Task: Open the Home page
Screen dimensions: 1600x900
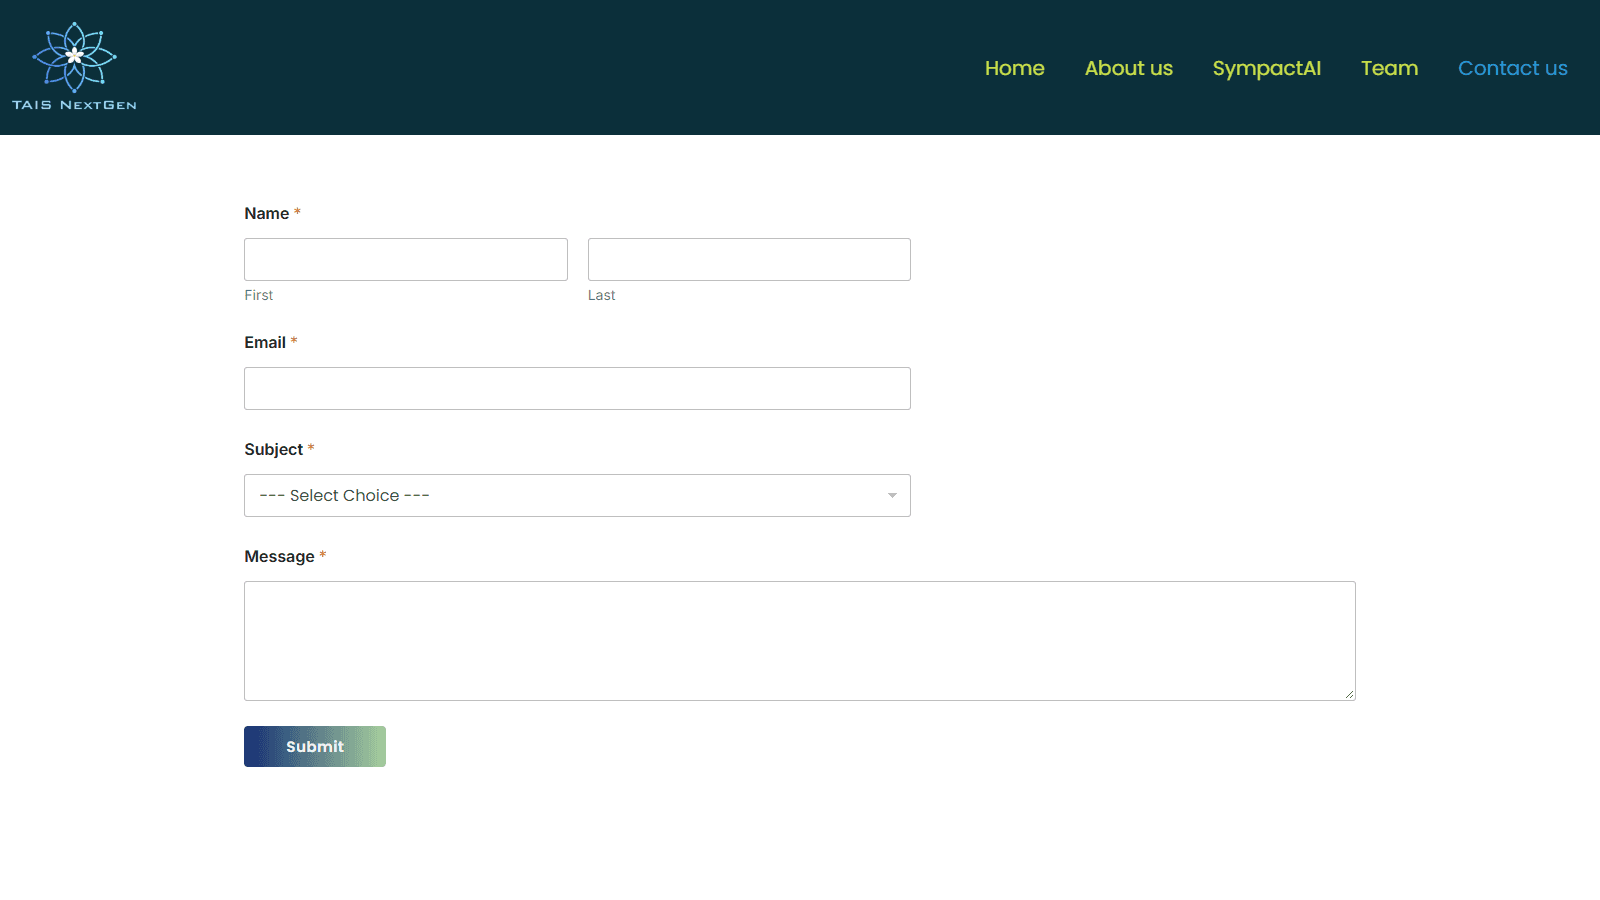Action: [x=1014, y=68]
